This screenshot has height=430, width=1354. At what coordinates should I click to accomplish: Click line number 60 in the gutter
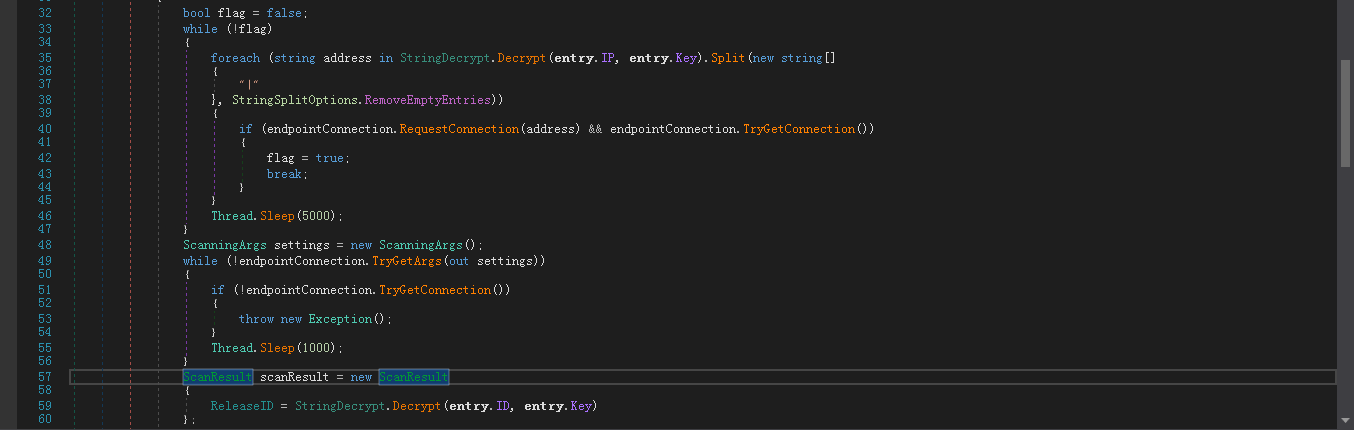point(45,420)
